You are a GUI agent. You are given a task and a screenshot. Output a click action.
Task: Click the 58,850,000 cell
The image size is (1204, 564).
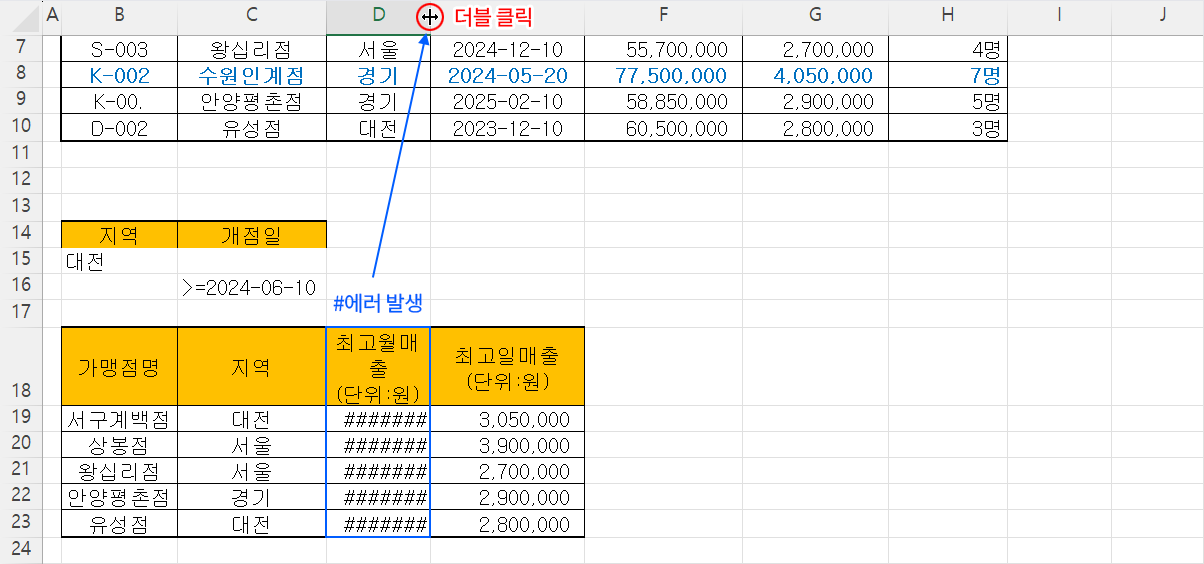(x=664, y=101)
